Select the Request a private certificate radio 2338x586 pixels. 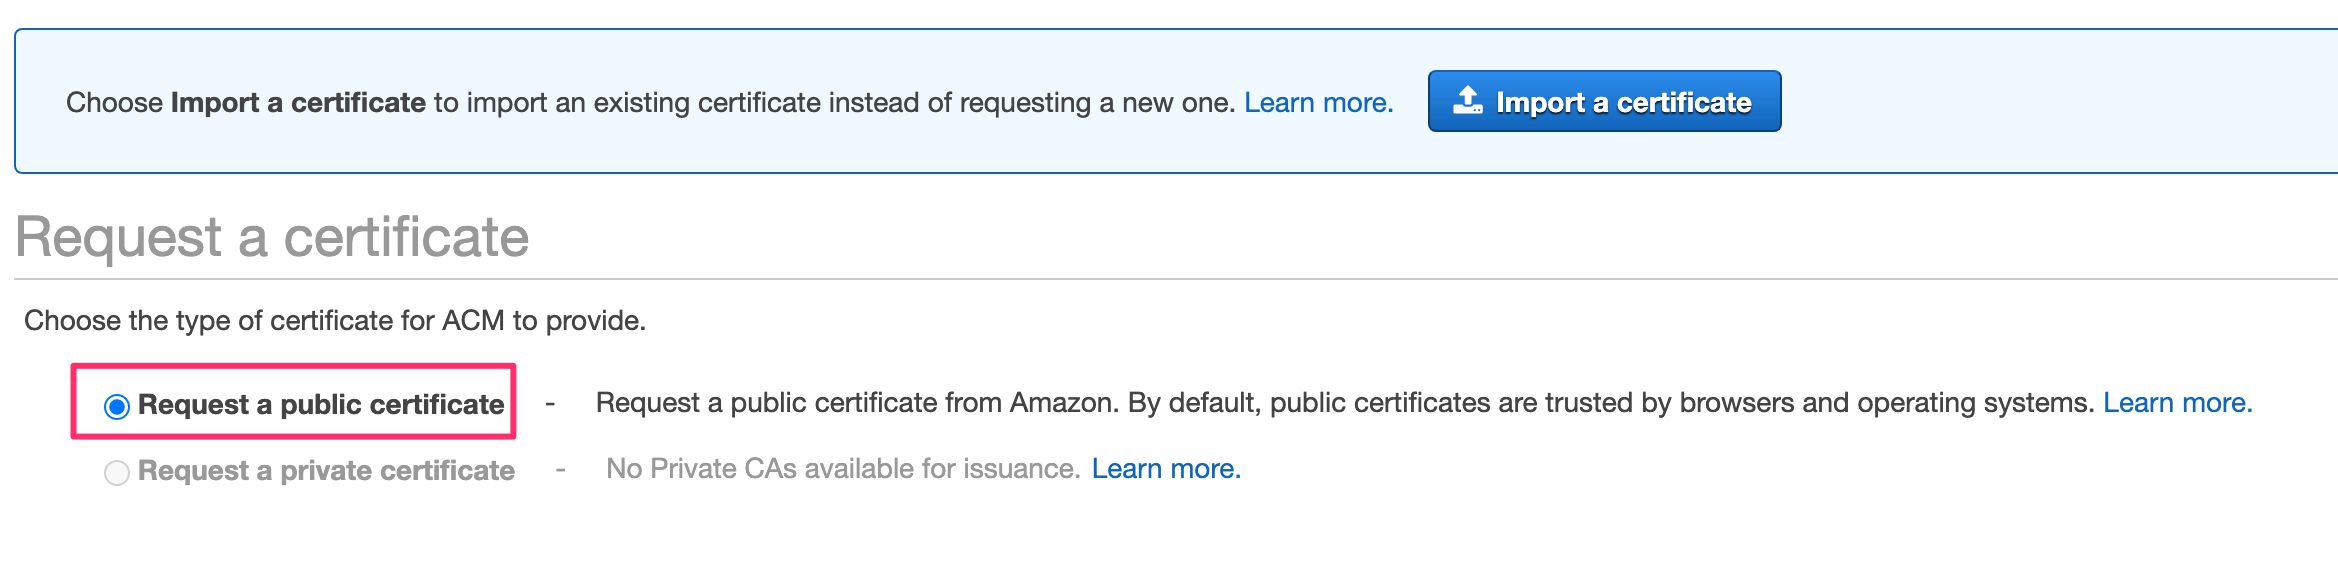117,472
